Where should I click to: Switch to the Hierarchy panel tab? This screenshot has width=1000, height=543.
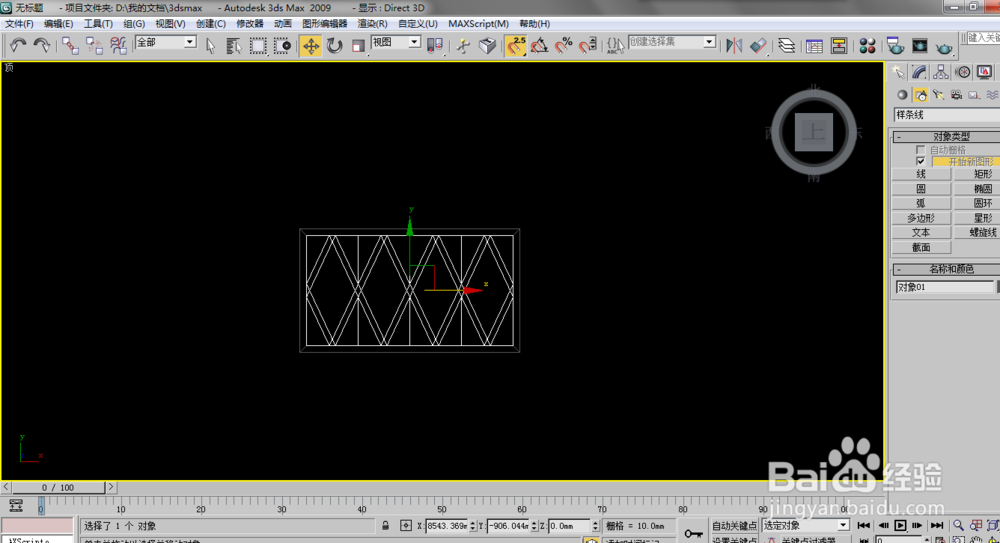tap(941, 72)
